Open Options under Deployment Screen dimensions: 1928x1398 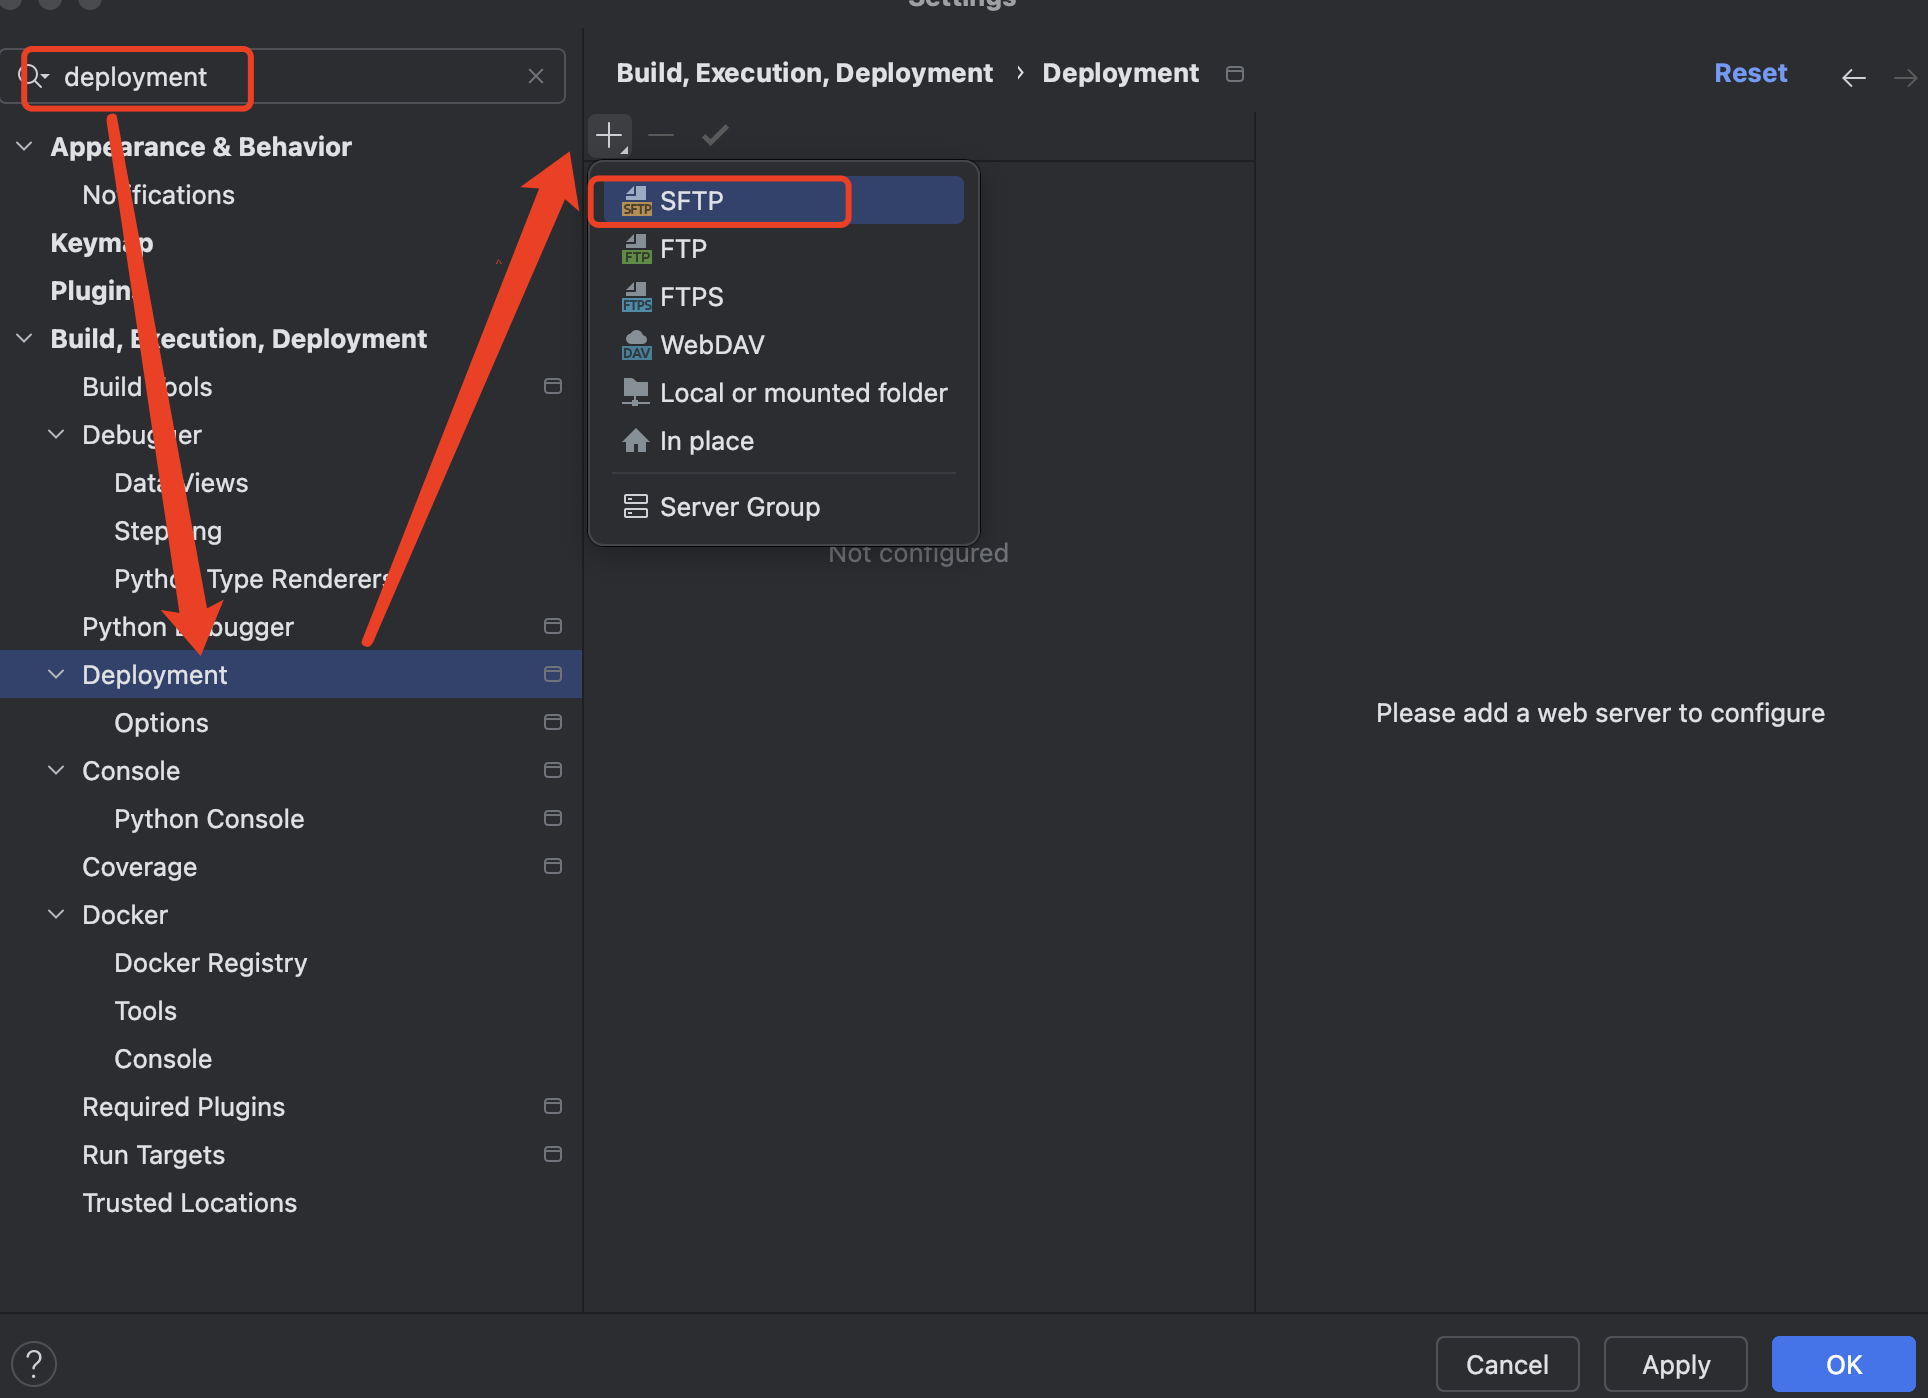(x=161, y=723)
